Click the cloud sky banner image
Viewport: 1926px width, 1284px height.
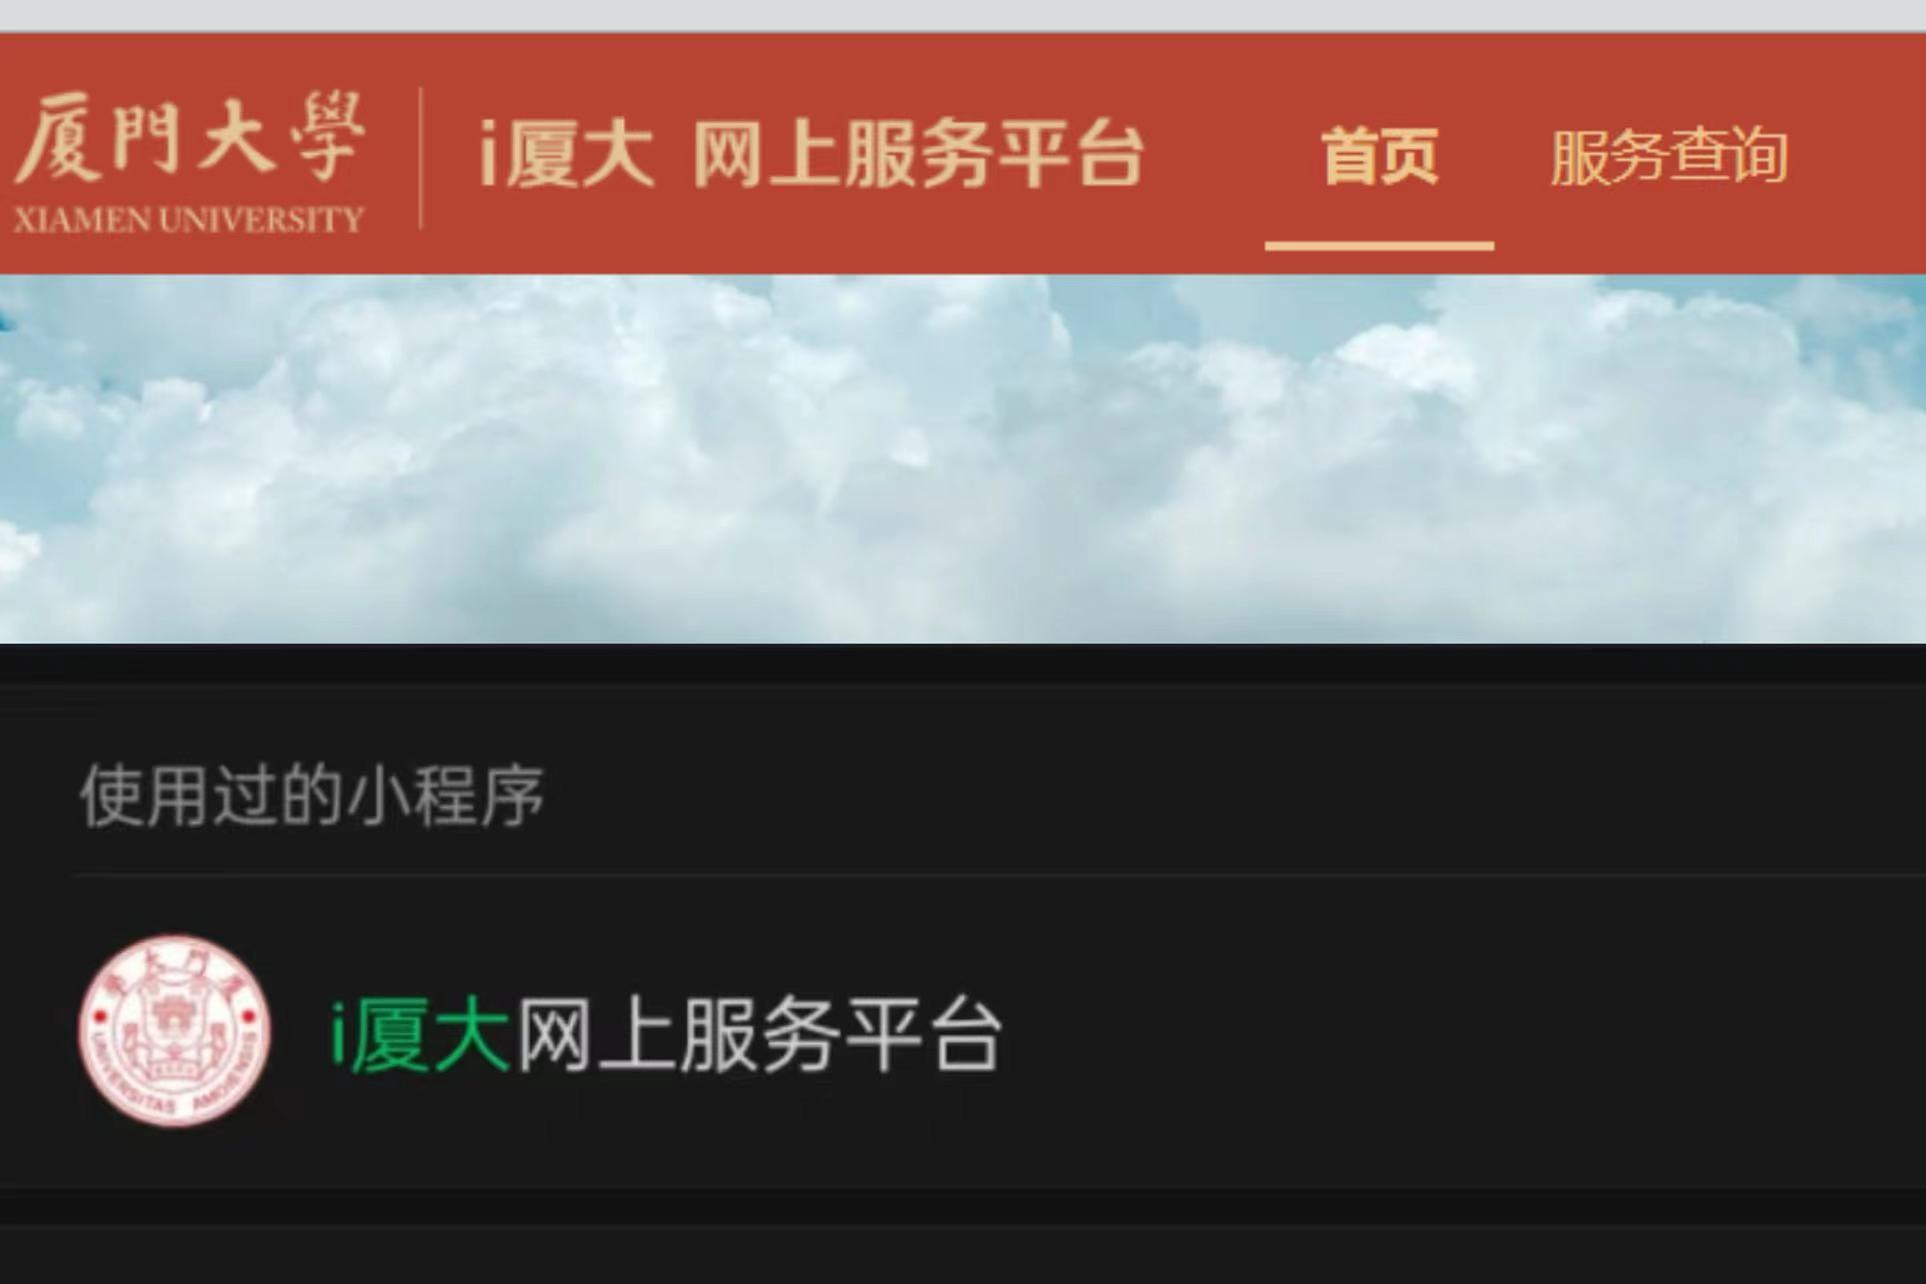click(x=963, y=459)
